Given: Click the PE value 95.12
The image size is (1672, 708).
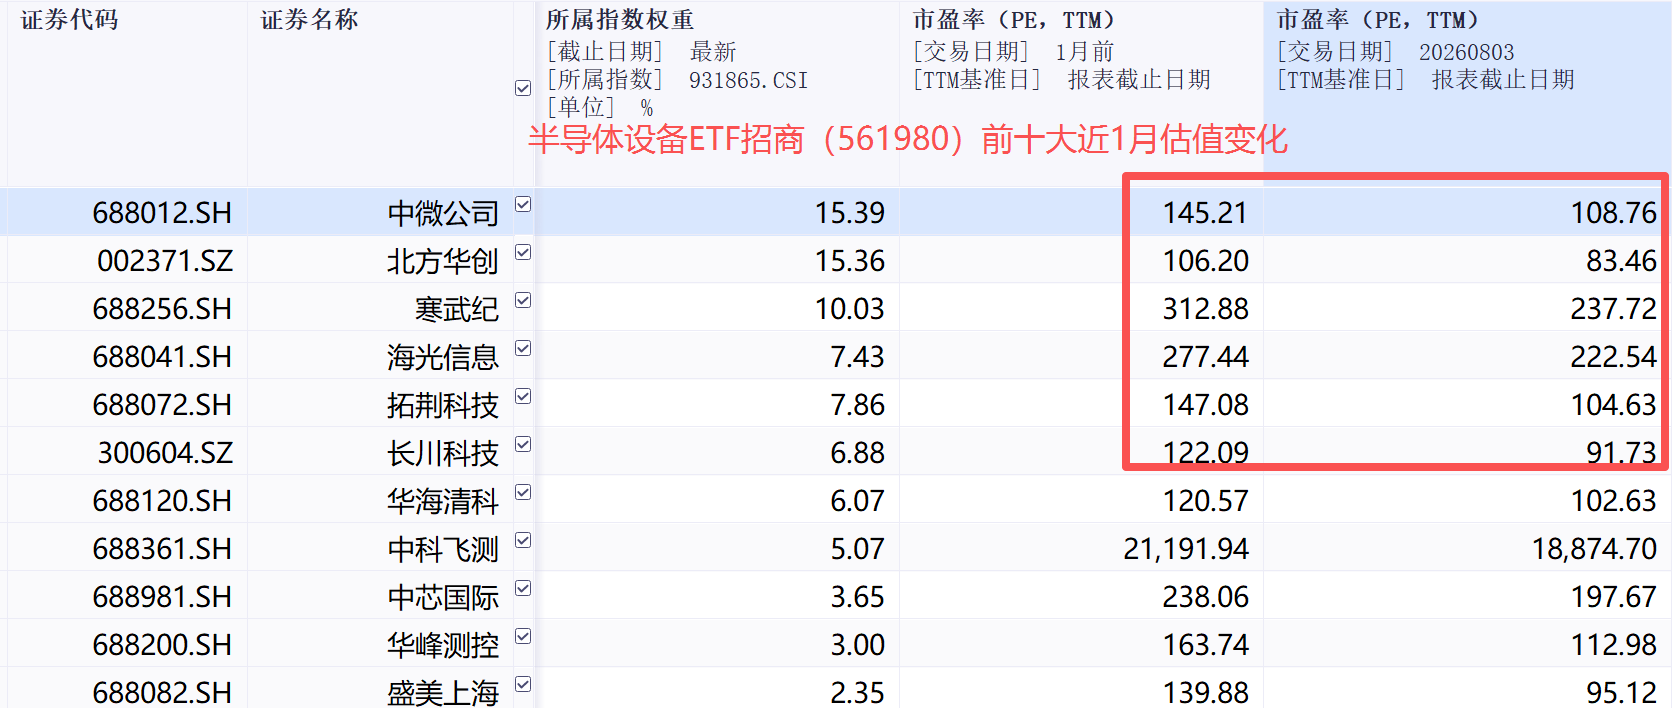Looking at the screenshot, I should (x=1622, y=692).
